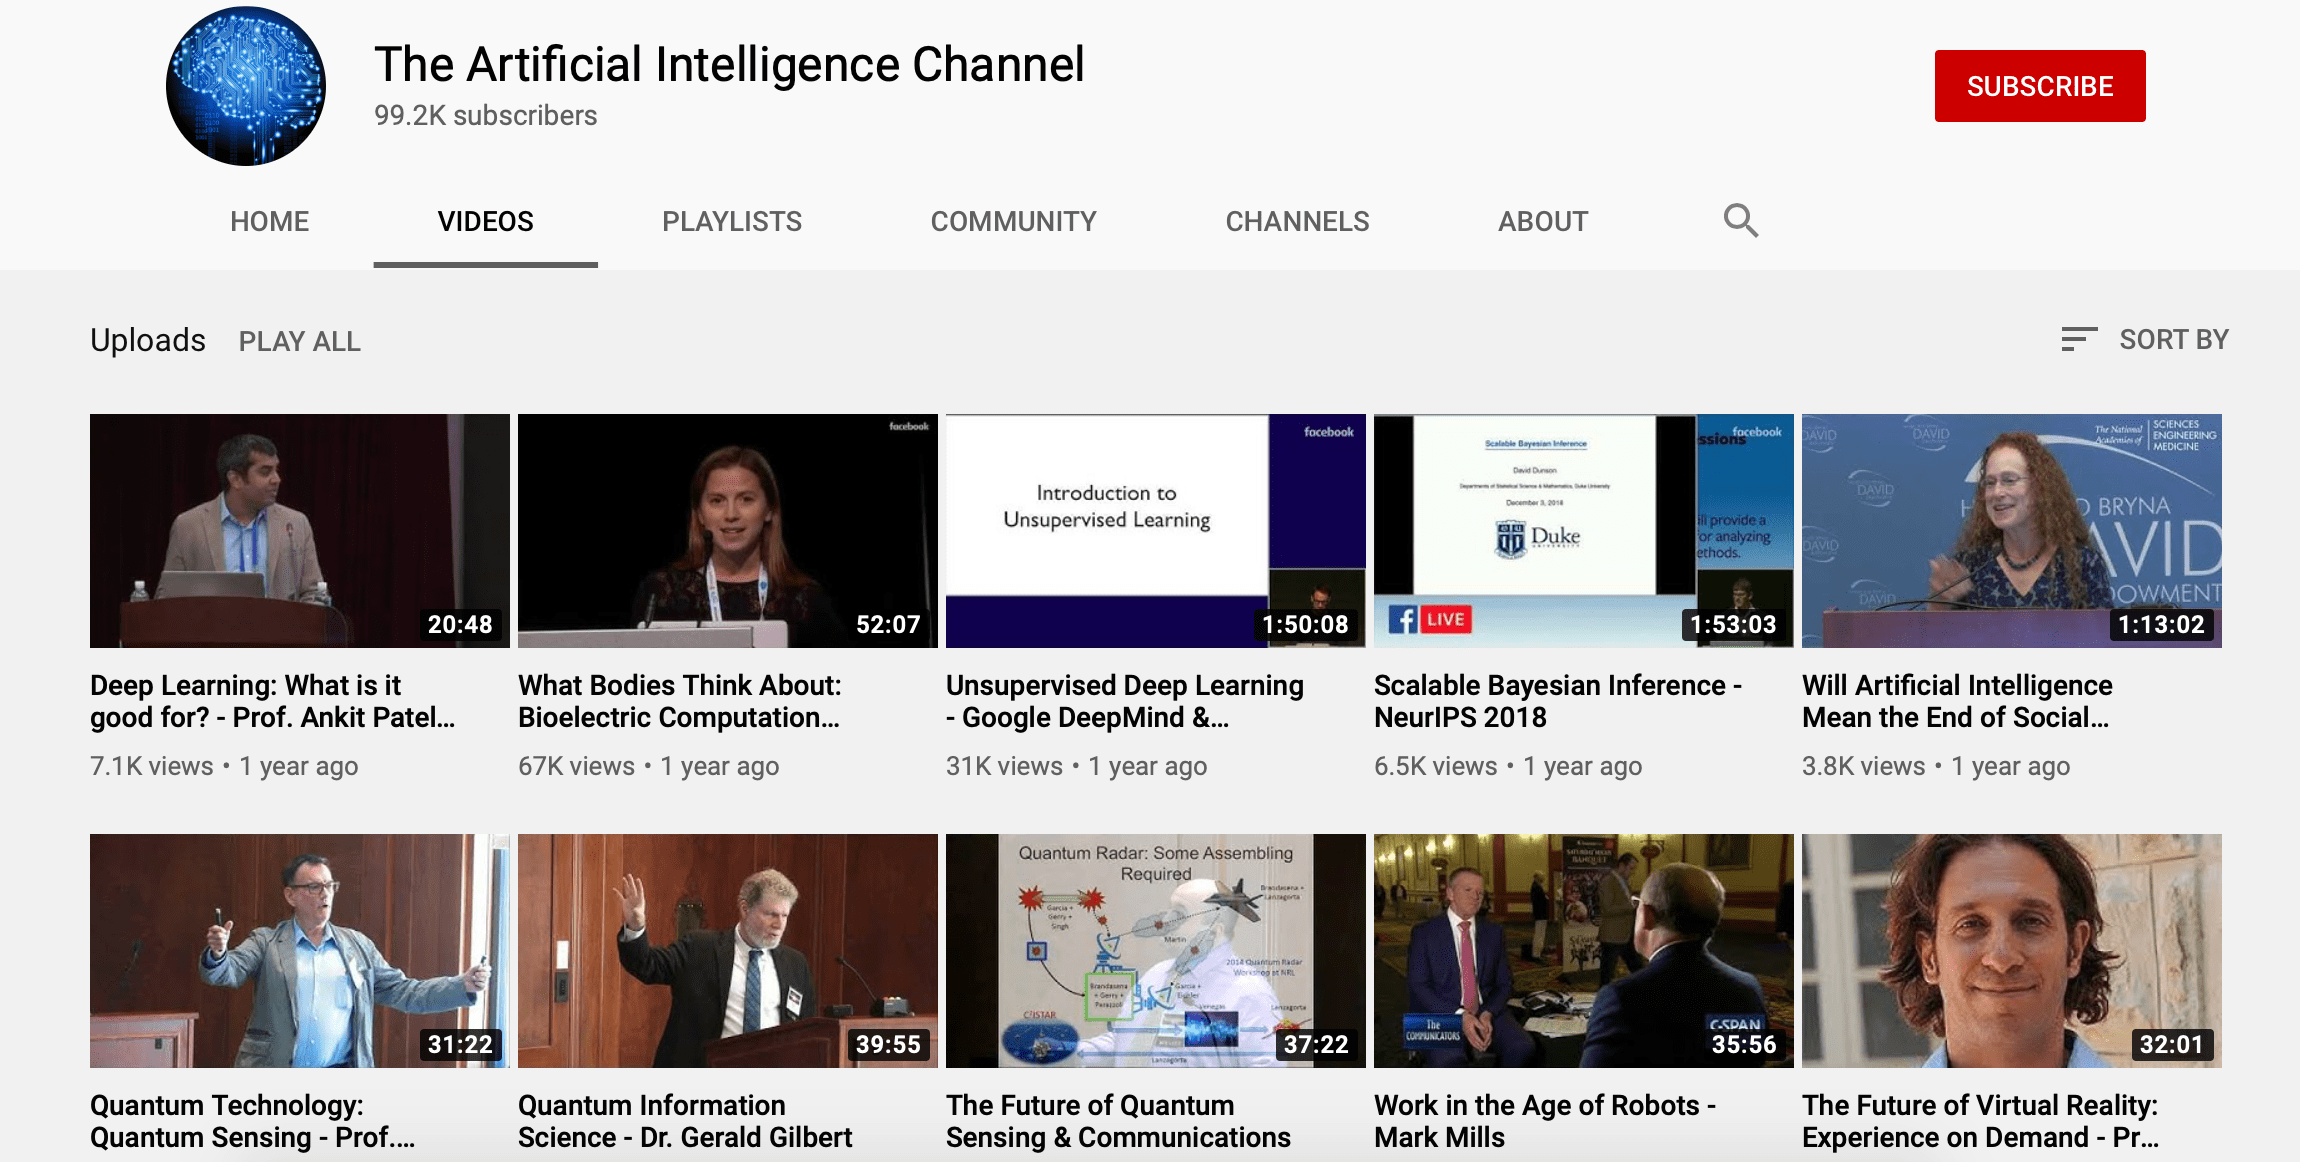Switch to the Home tab
This screenshot has height=1162, width=2300.
click(x=269, y=221)
